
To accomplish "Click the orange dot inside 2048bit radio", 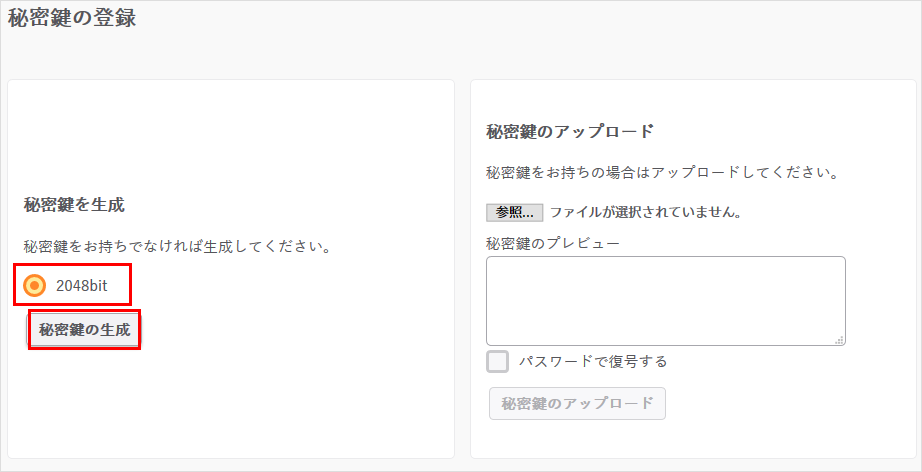I will pyautogui.click(x=35, y=286).
